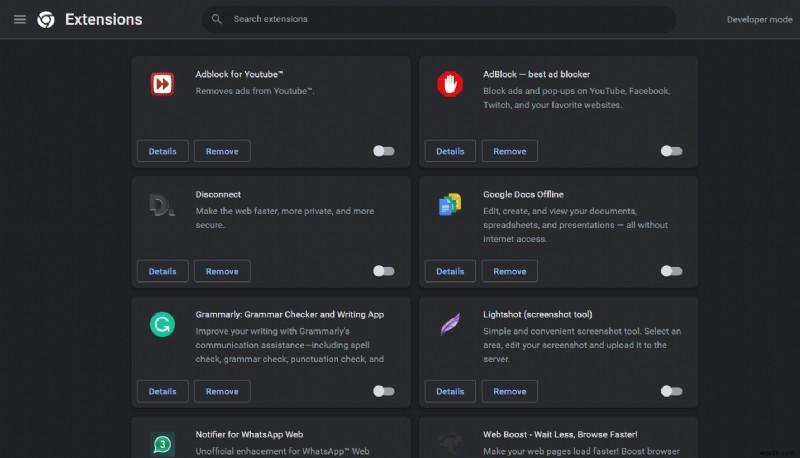Image resolution: width=800 pixels, height=458 pixels.
Task: Click the Developer mode label
Action: (x=759, y=19)
